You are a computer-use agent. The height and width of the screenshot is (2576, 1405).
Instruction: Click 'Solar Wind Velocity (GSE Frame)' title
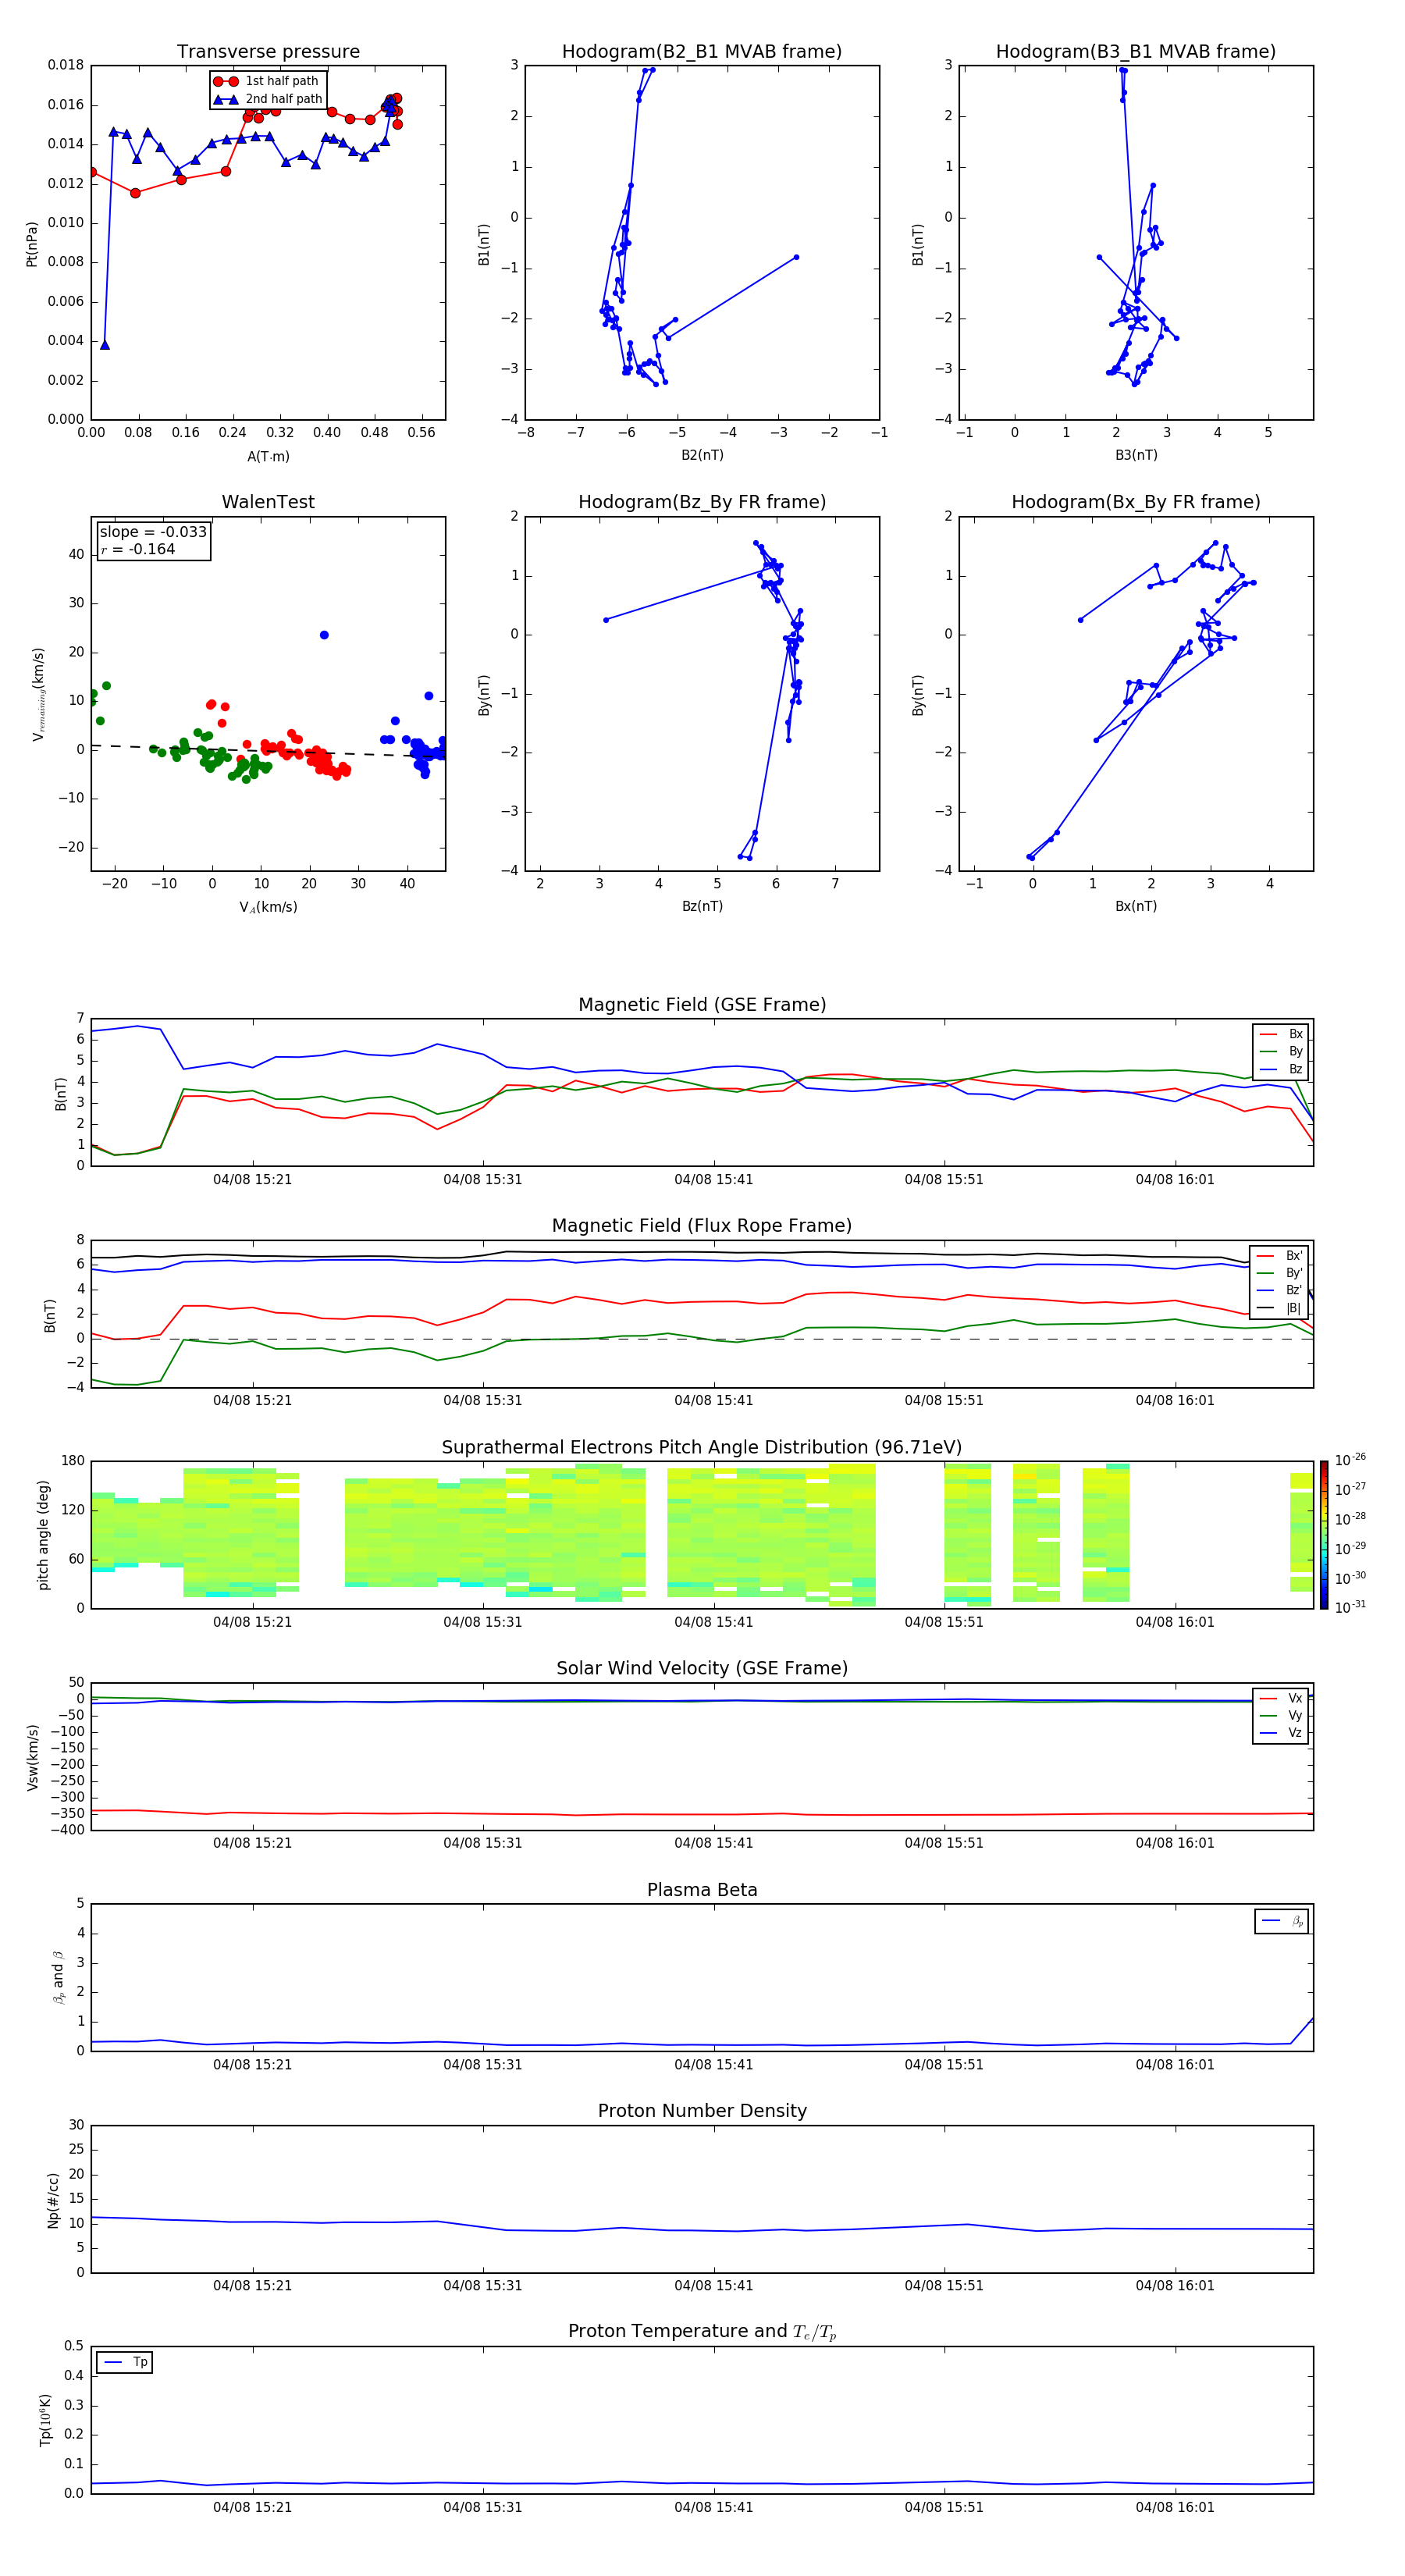coord(702,1669)
